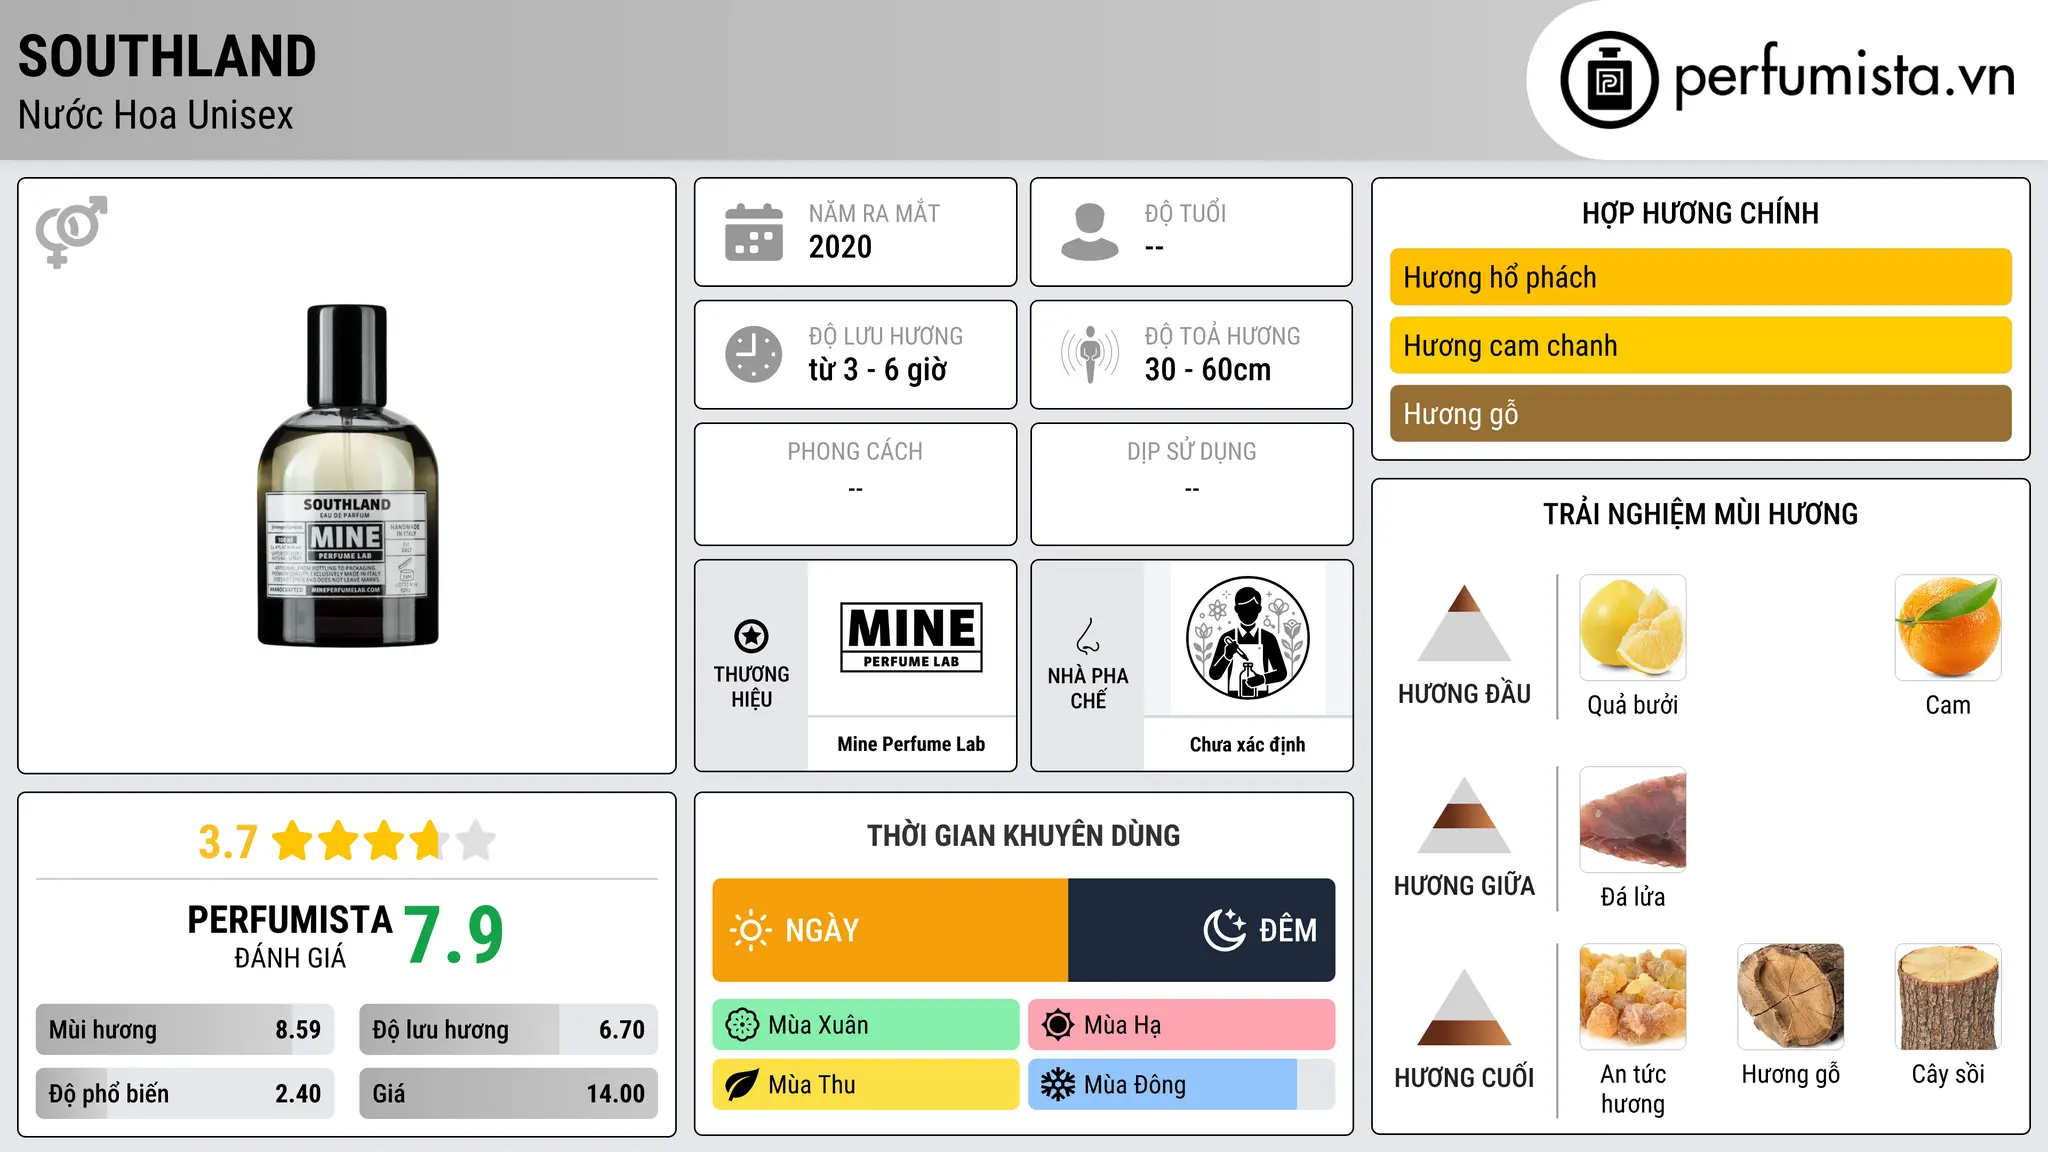Viewport: 2048px width, 1152px height.
Task: Click the unisex gender symbol icon
Action: pyautogui.click(x=71, y=231)
